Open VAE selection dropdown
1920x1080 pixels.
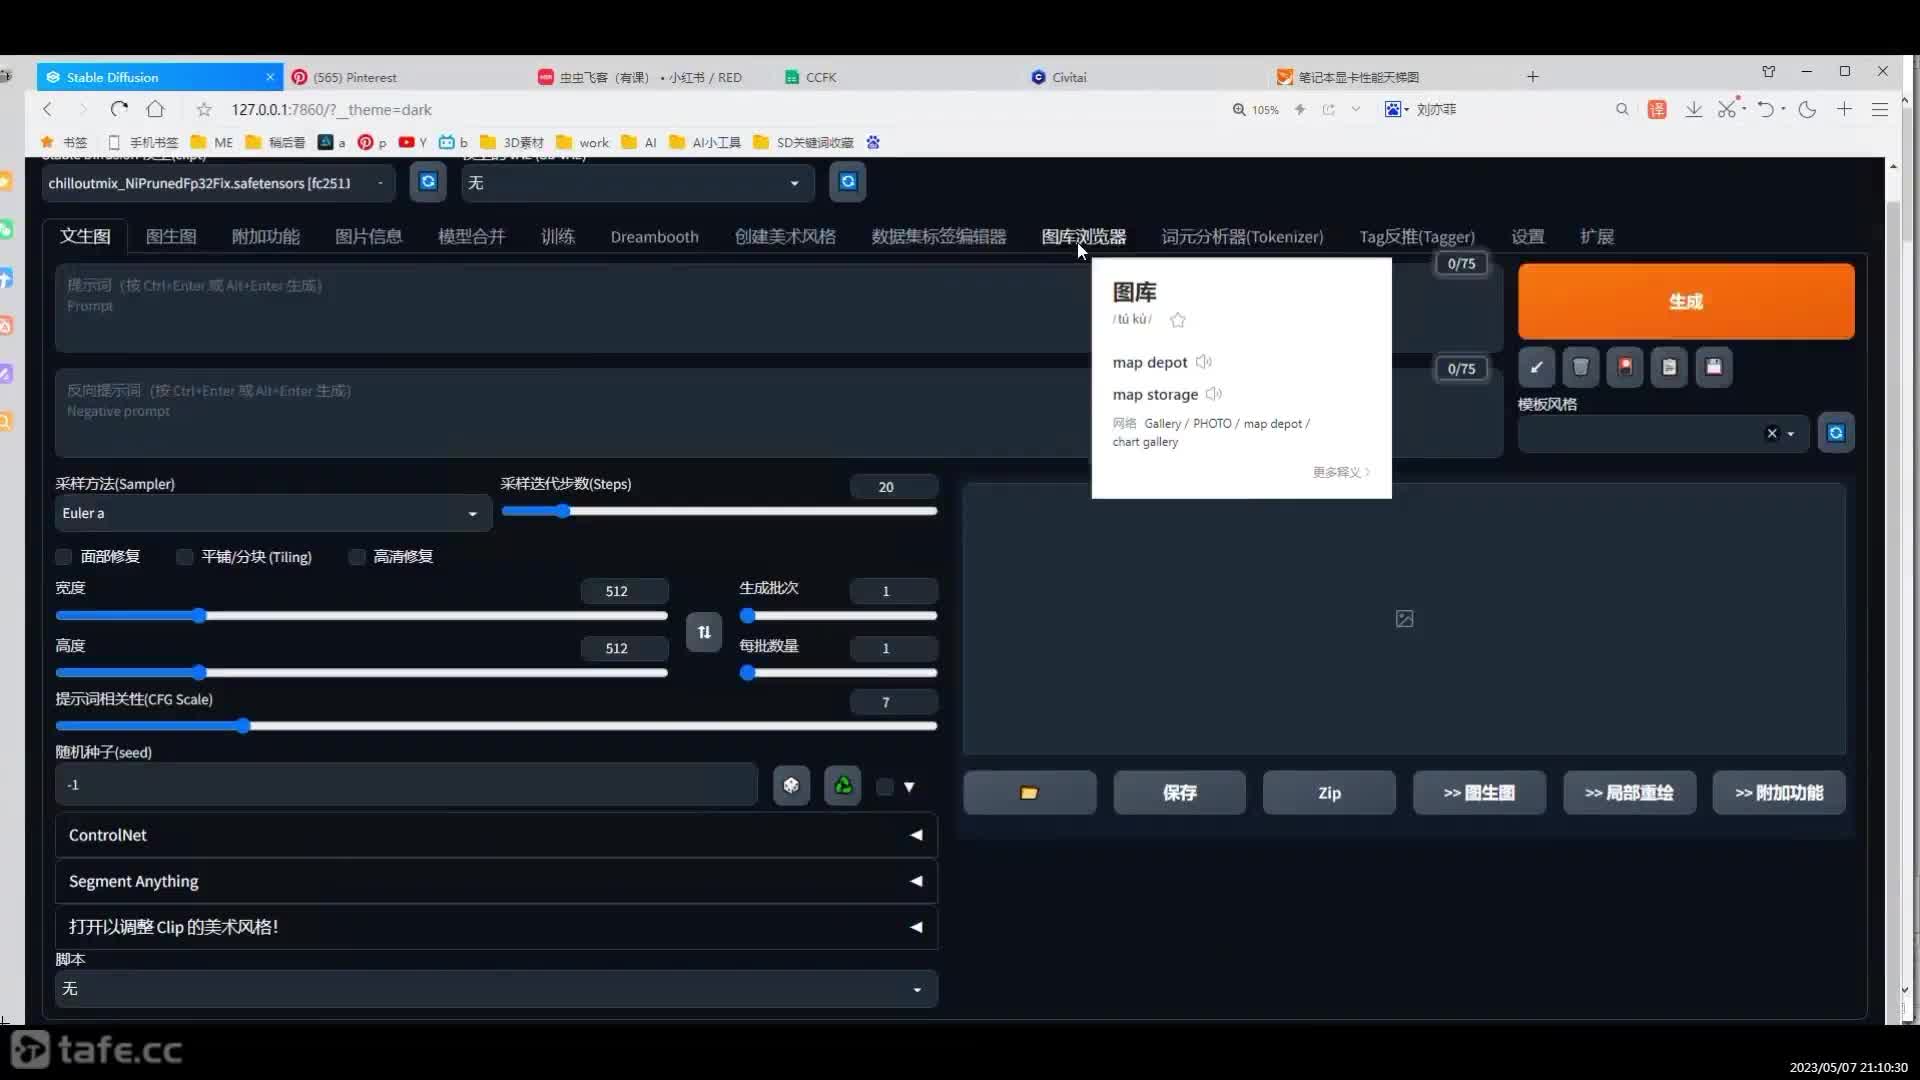(x=638, y=183)
